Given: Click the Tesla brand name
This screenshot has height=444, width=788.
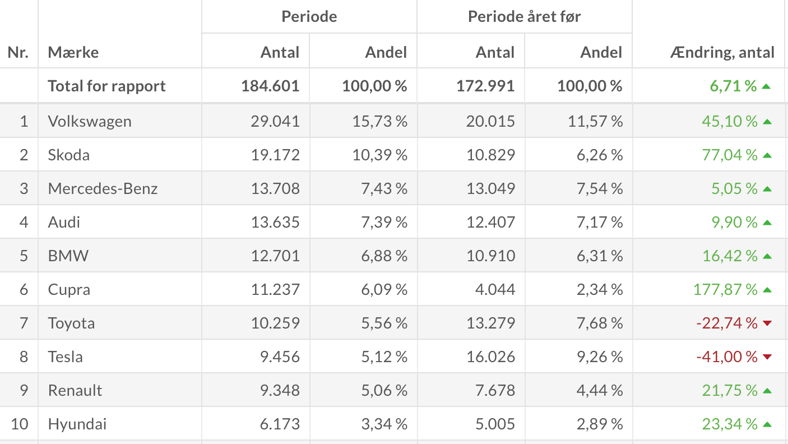Looking at the screenshot, I should [65, 356].
